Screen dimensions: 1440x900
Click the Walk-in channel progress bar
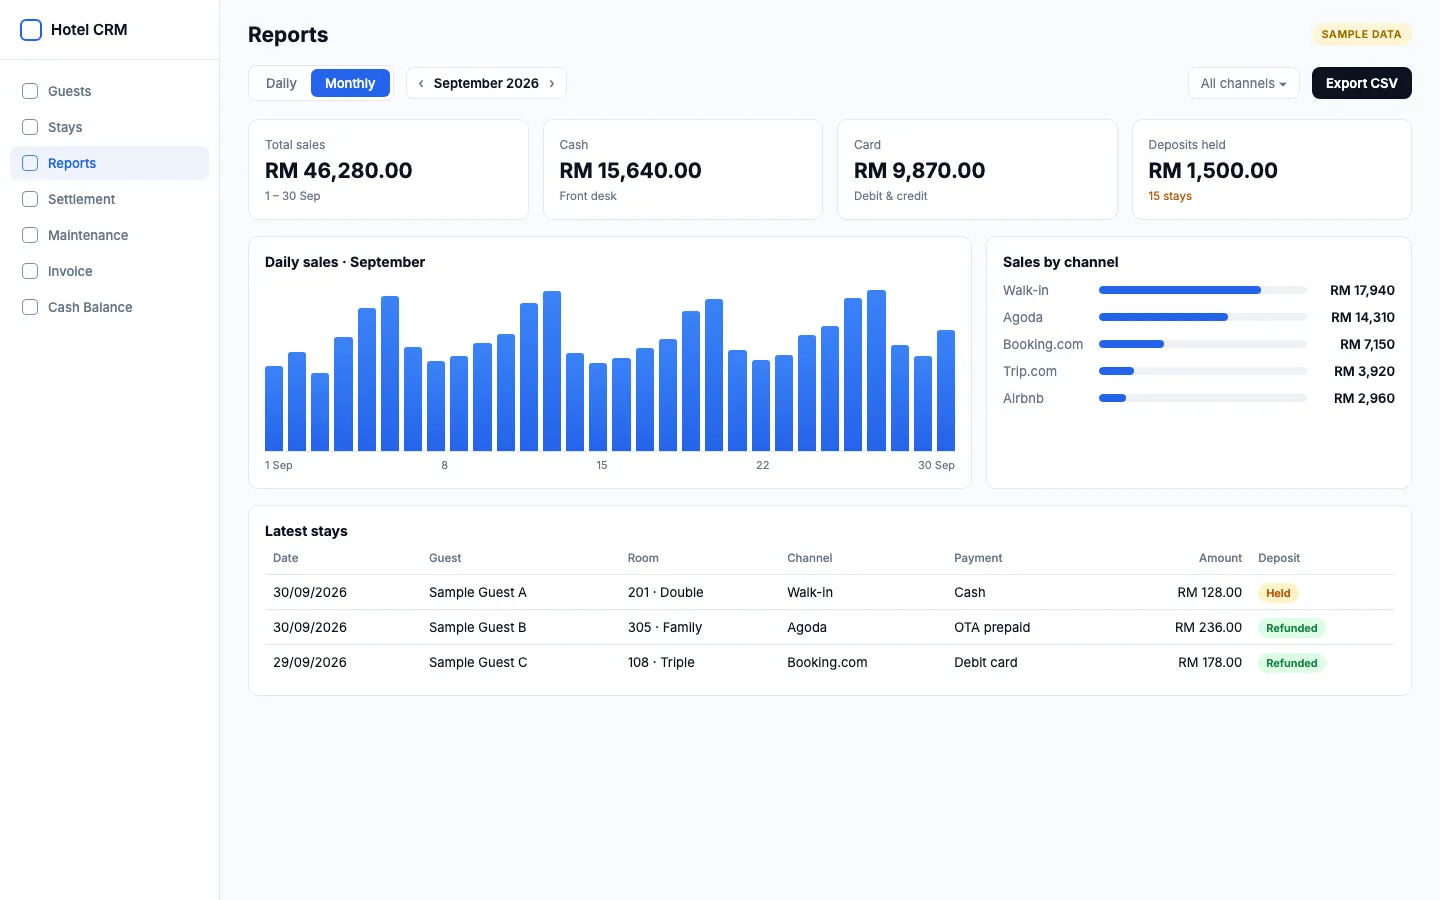[x=1202, y=290]
